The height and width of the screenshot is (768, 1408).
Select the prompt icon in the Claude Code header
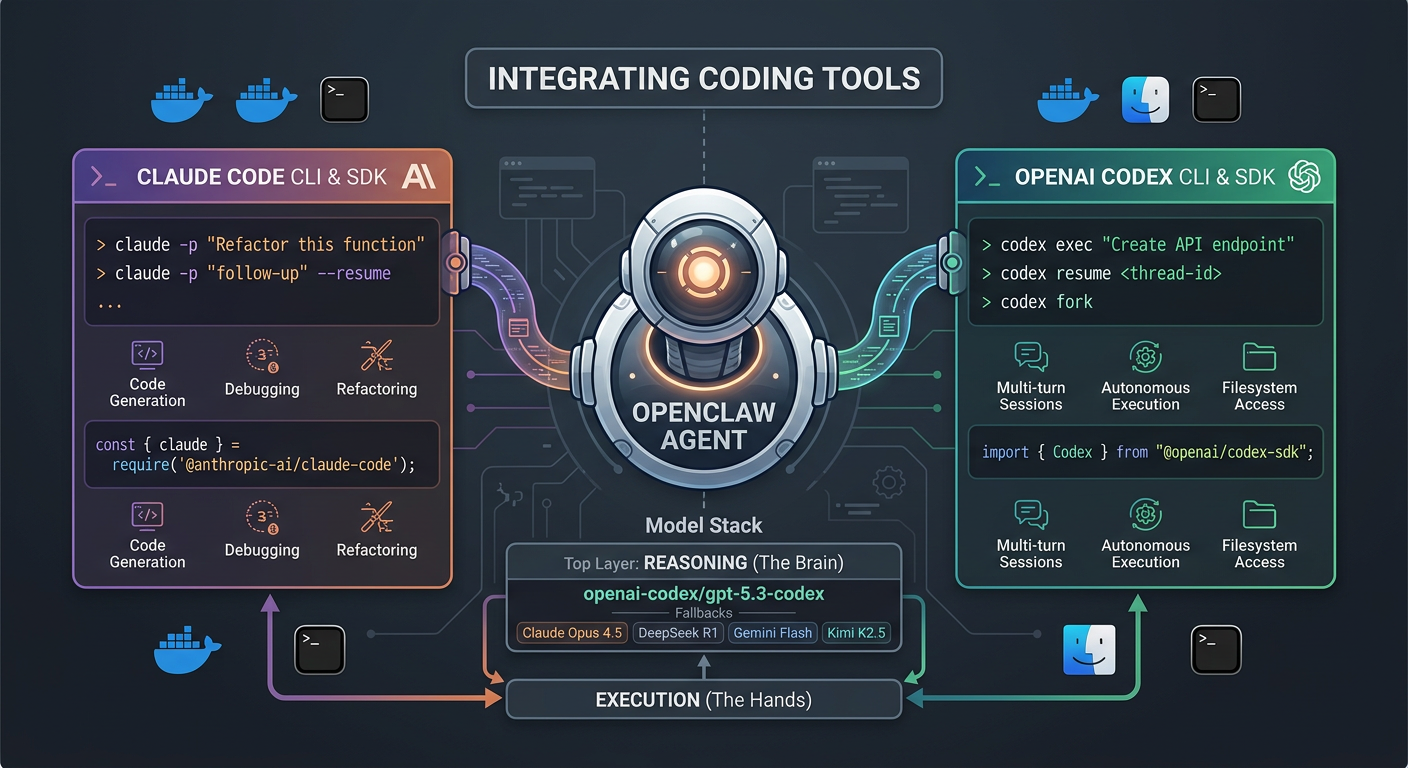pos(105,177)
